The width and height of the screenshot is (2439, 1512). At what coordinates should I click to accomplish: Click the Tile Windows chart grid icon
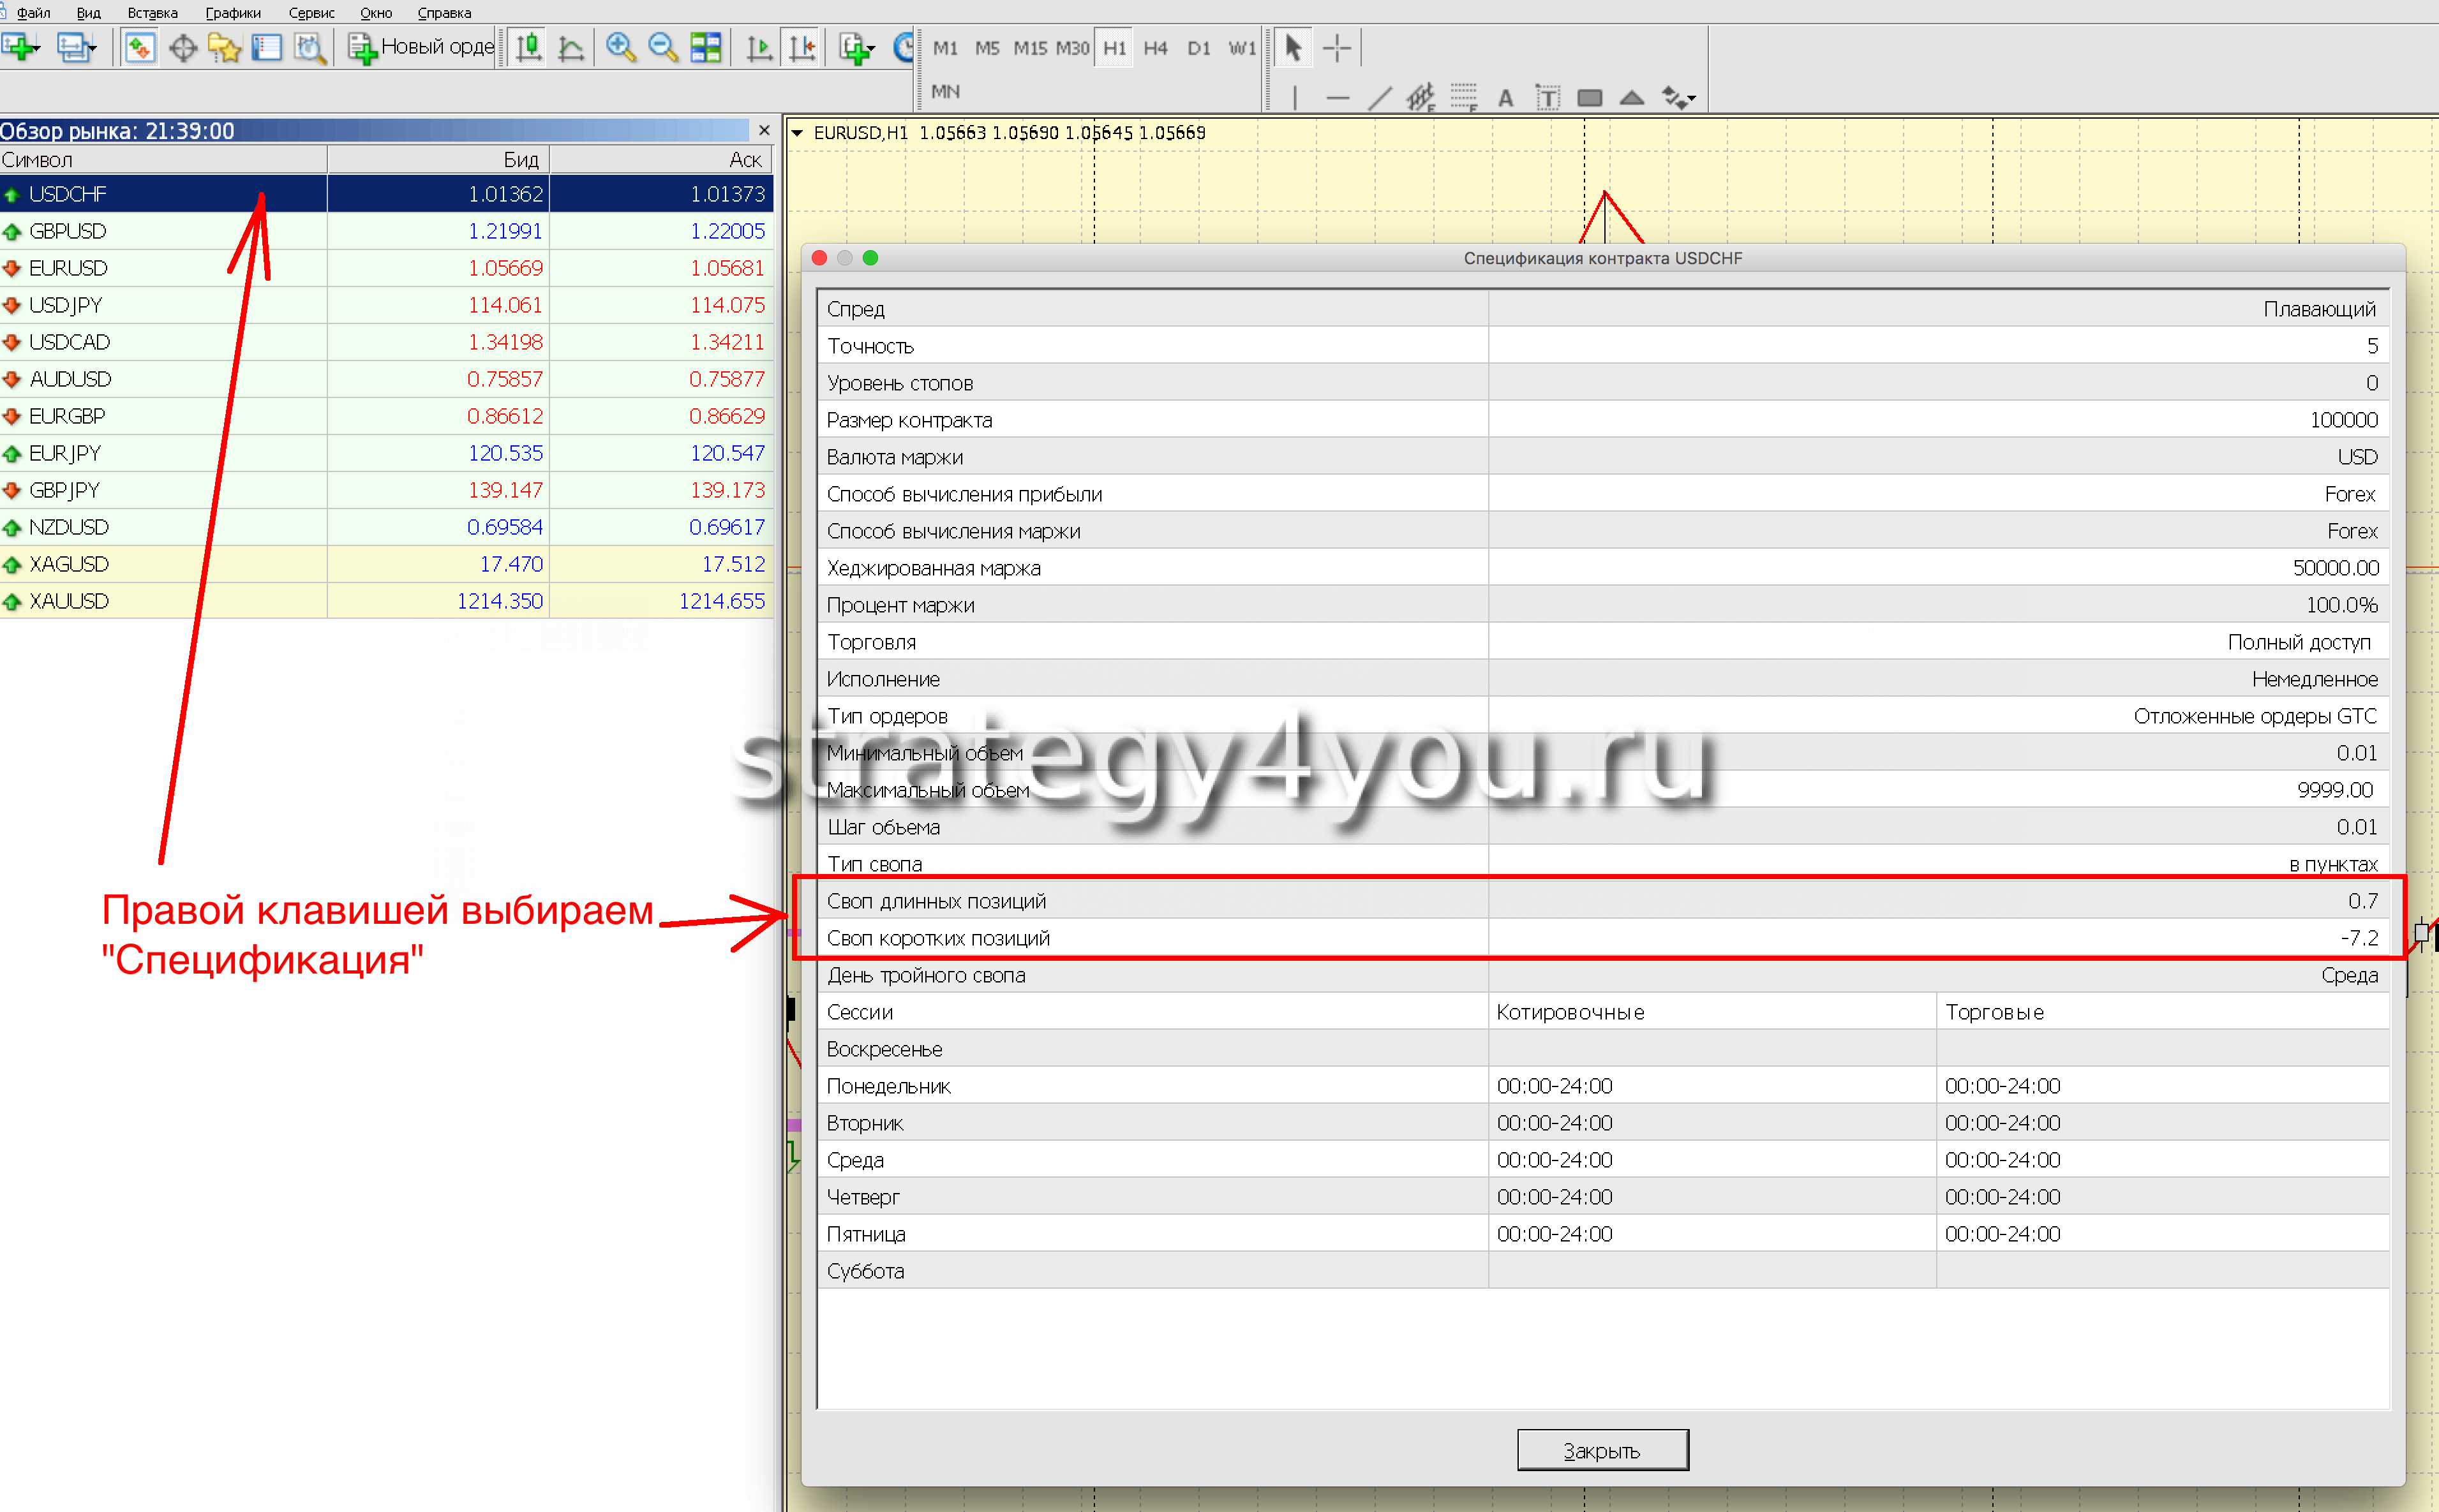(706, 47)
